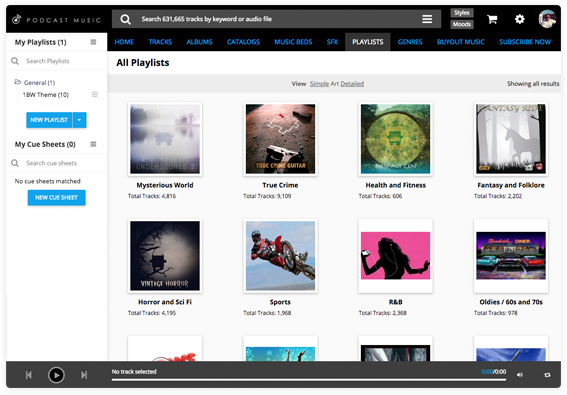Click the search magnifier icon in top bar
The image size is (567, 395).
pos(125,19)
